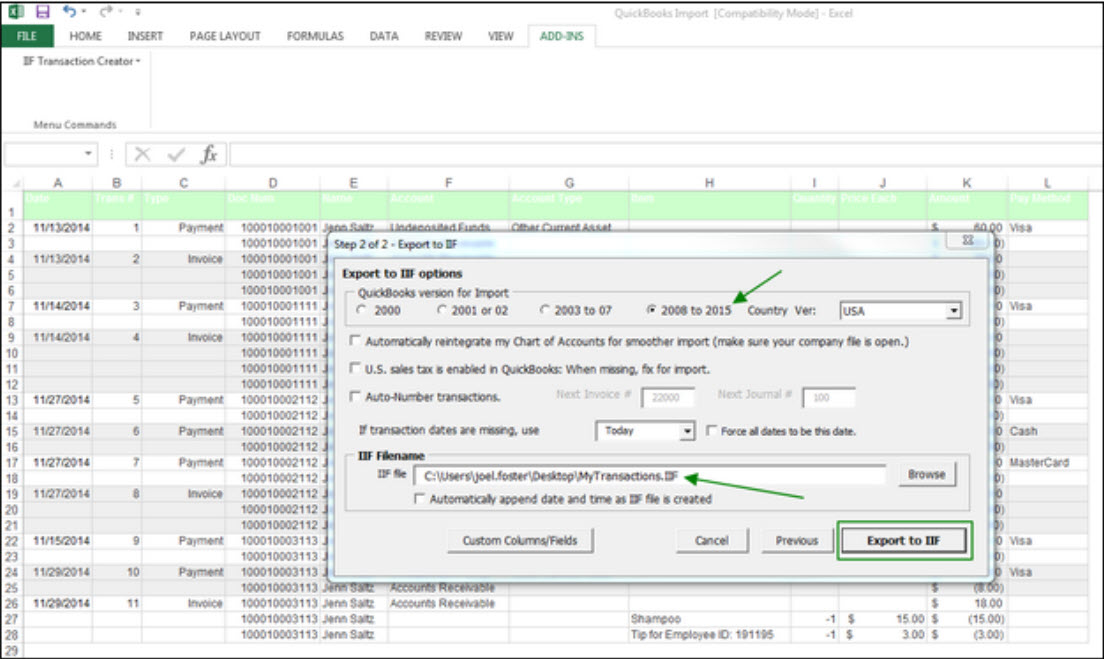Image resolution: width=1104 pixels, height=659 pixels.
Task: Undo the last action
Action: (x=68, y=11)
